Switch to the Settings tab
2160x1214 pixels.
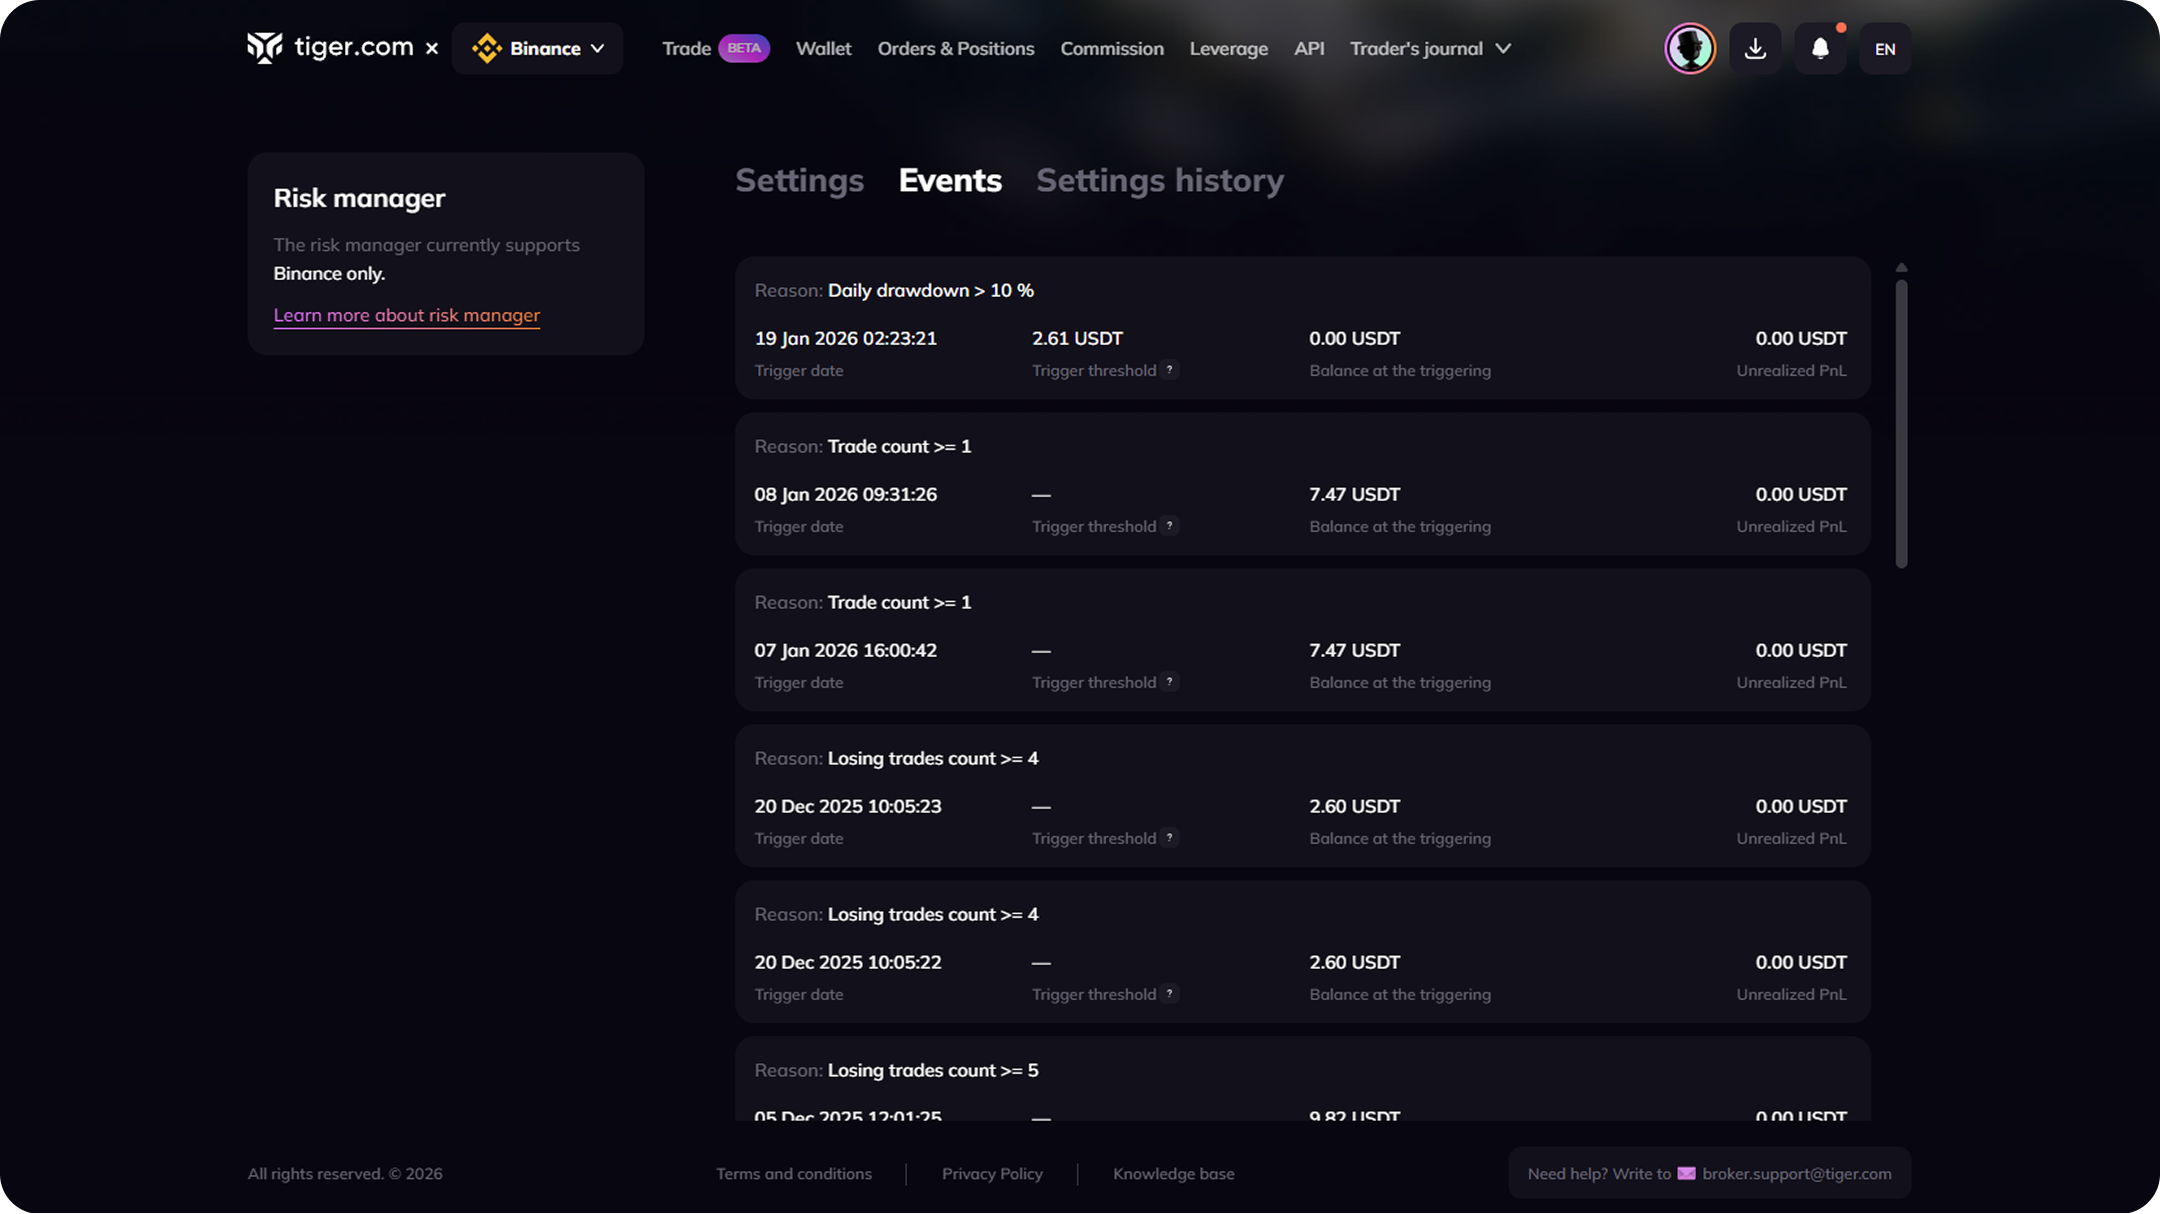point(799,180)
